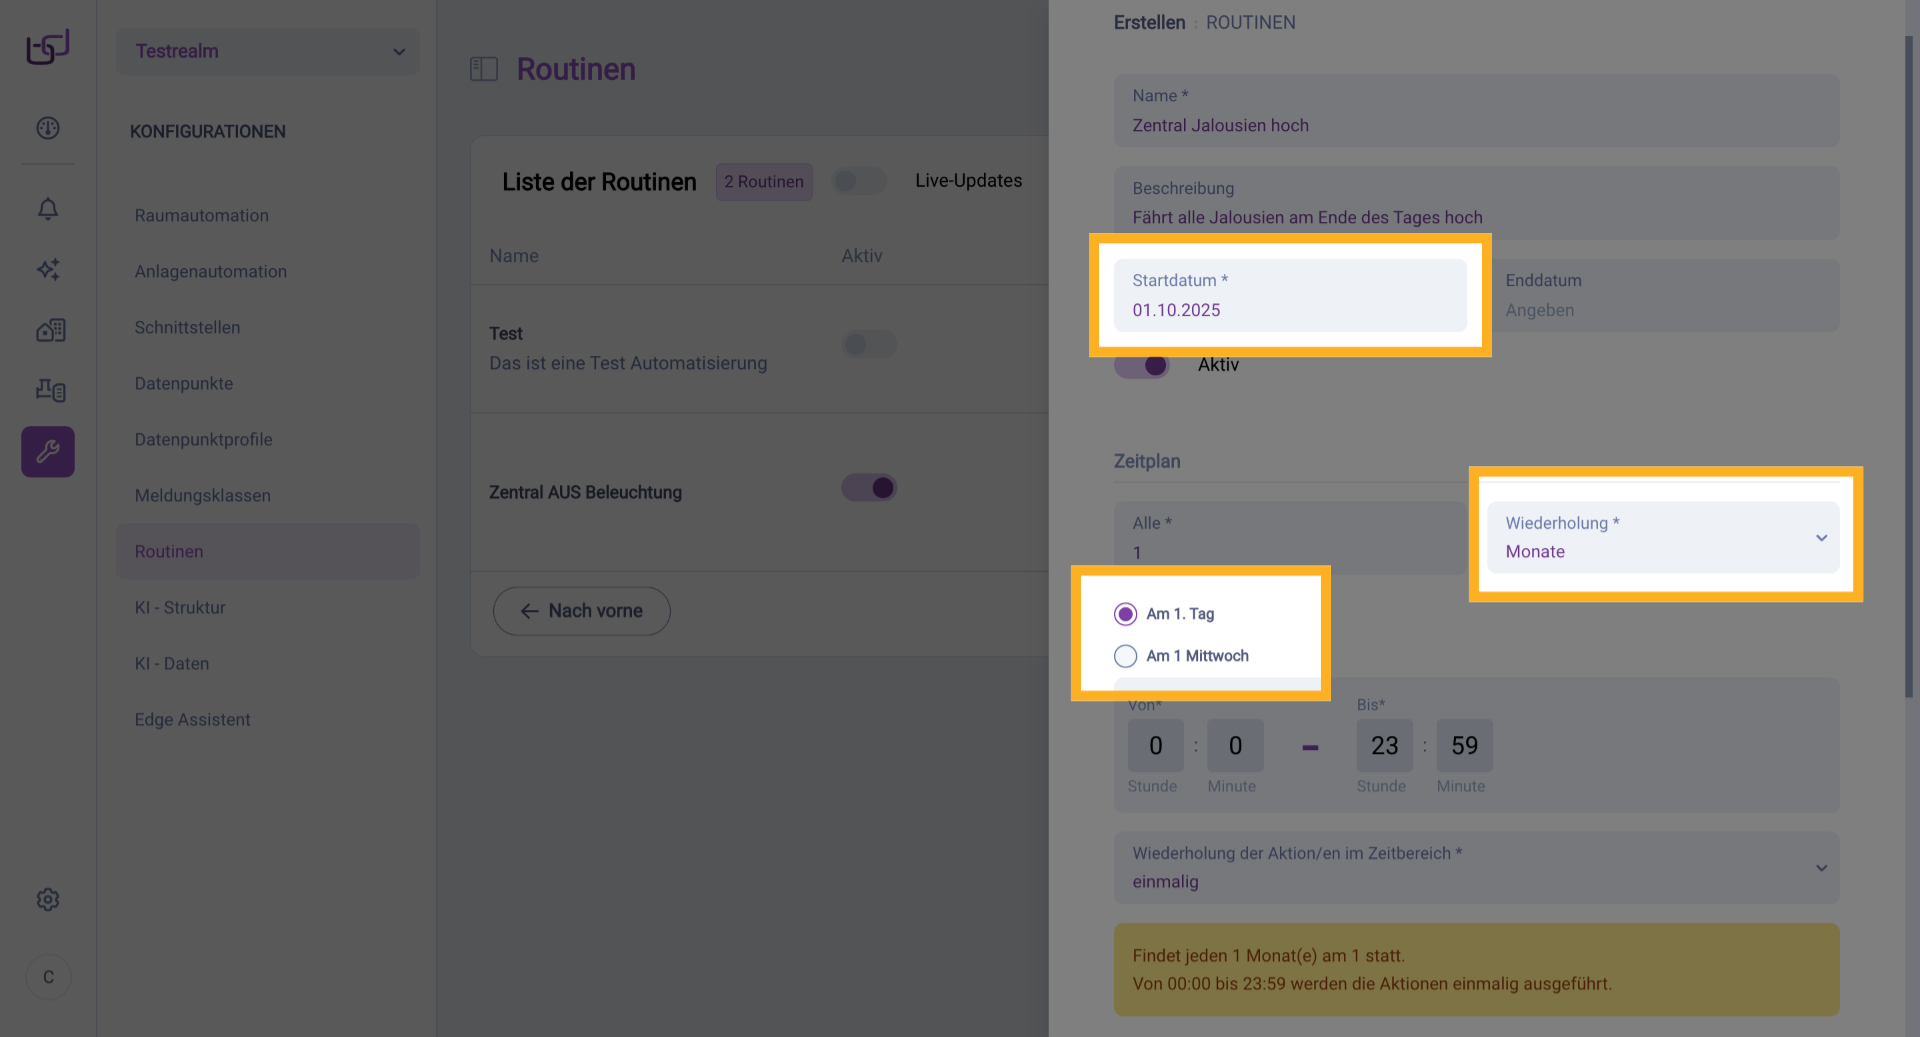This screenshot has height=1037, width=1920.
Task: Expand the Wiederholung dropdown set to Monate
Action: [x=1662, y=538]
